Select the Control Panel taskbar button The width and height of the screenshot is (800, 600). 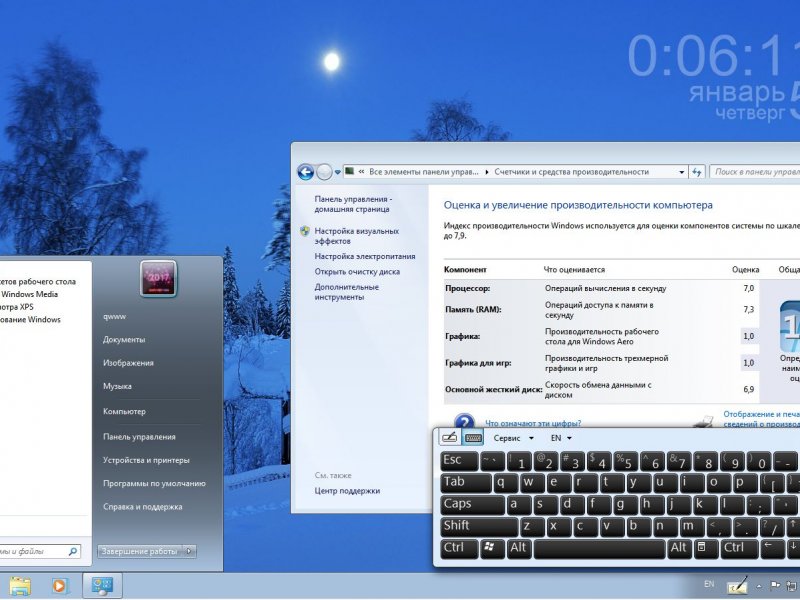[x=102, y=586]
